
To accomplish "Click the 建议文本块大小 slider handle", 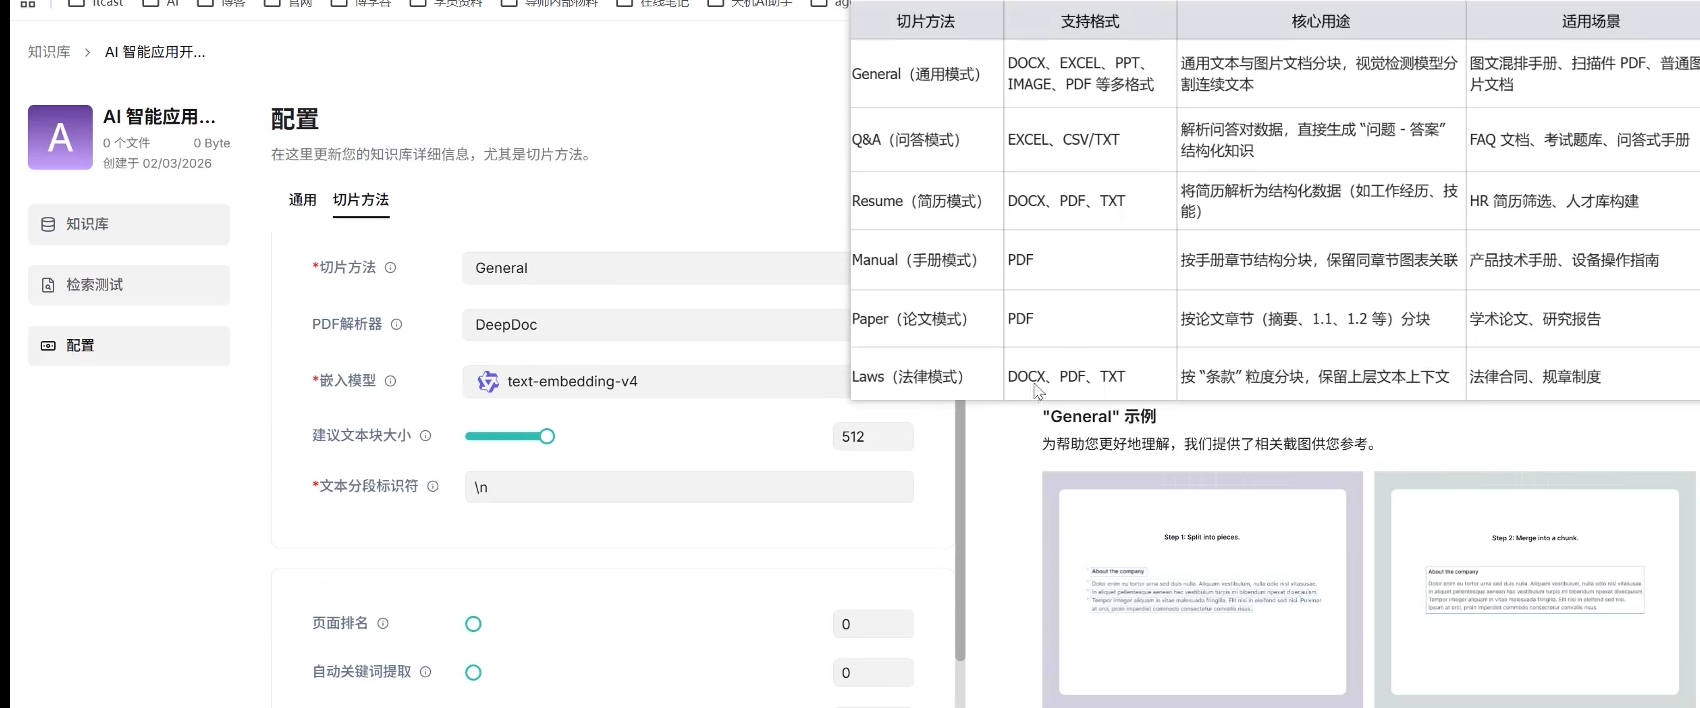I will click(547, 436).
